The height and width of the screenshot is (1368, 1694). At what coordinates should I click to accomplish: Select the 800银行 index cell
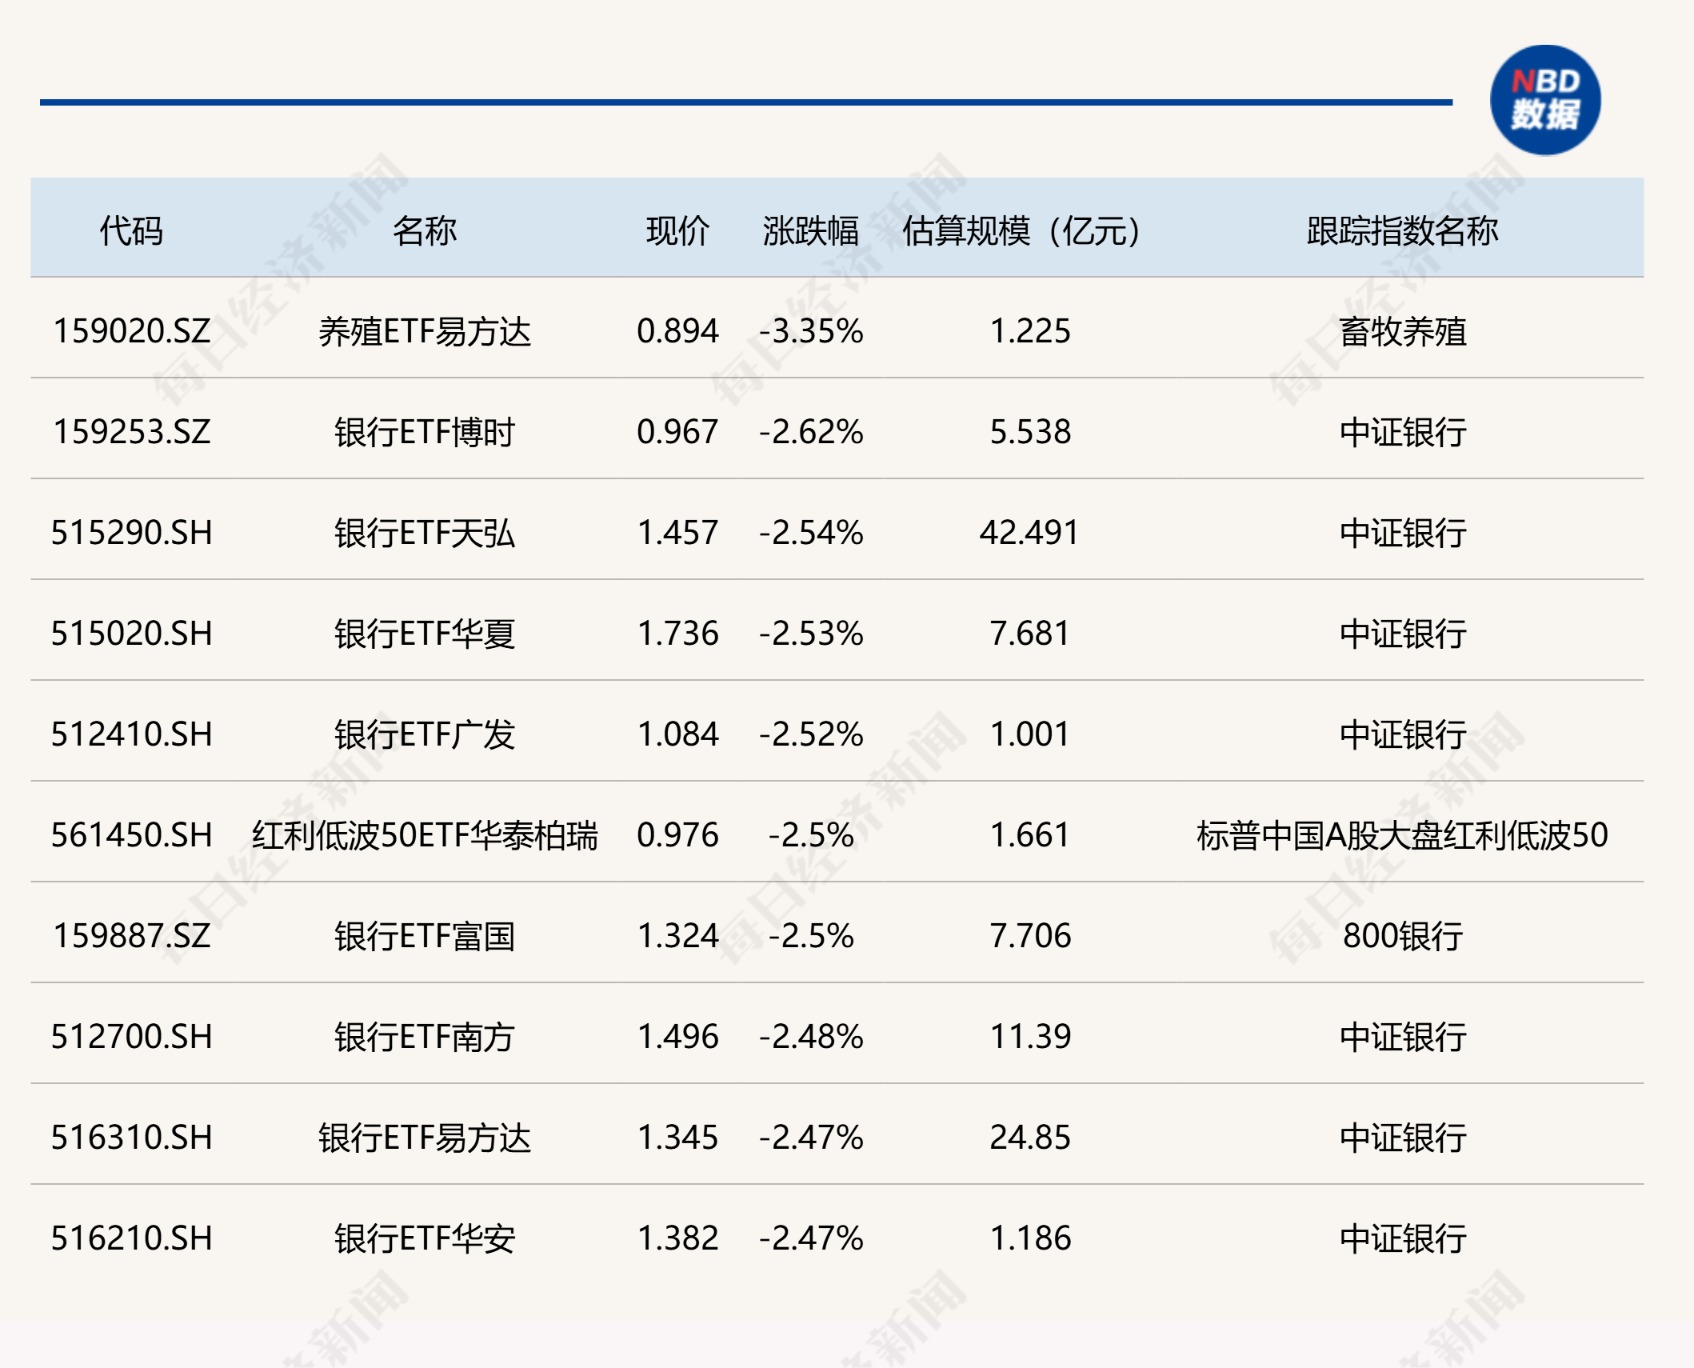click(x=1402, y=936)
